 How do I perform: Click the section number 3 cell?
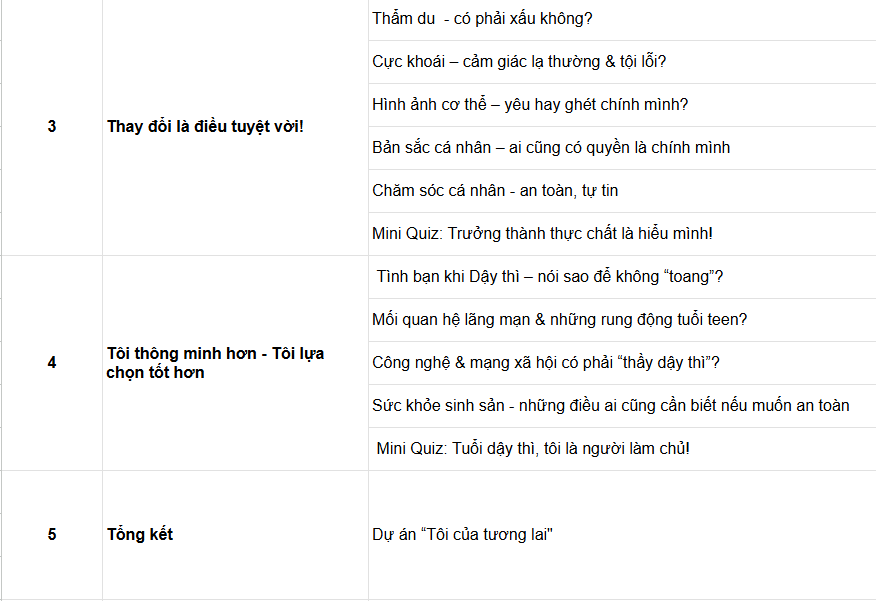point(52,127)
